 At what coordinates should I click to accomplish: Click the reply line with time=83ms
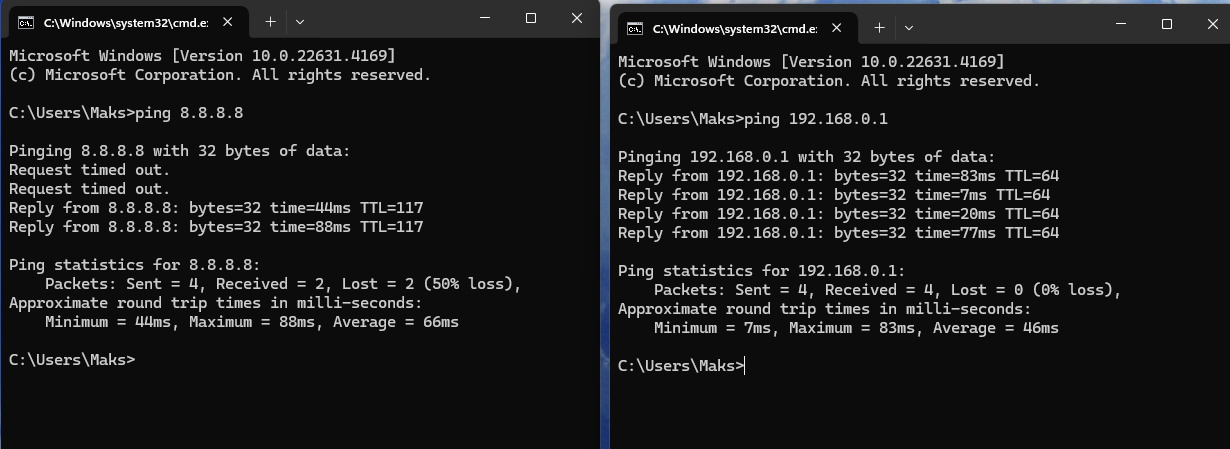pos(839,176)
